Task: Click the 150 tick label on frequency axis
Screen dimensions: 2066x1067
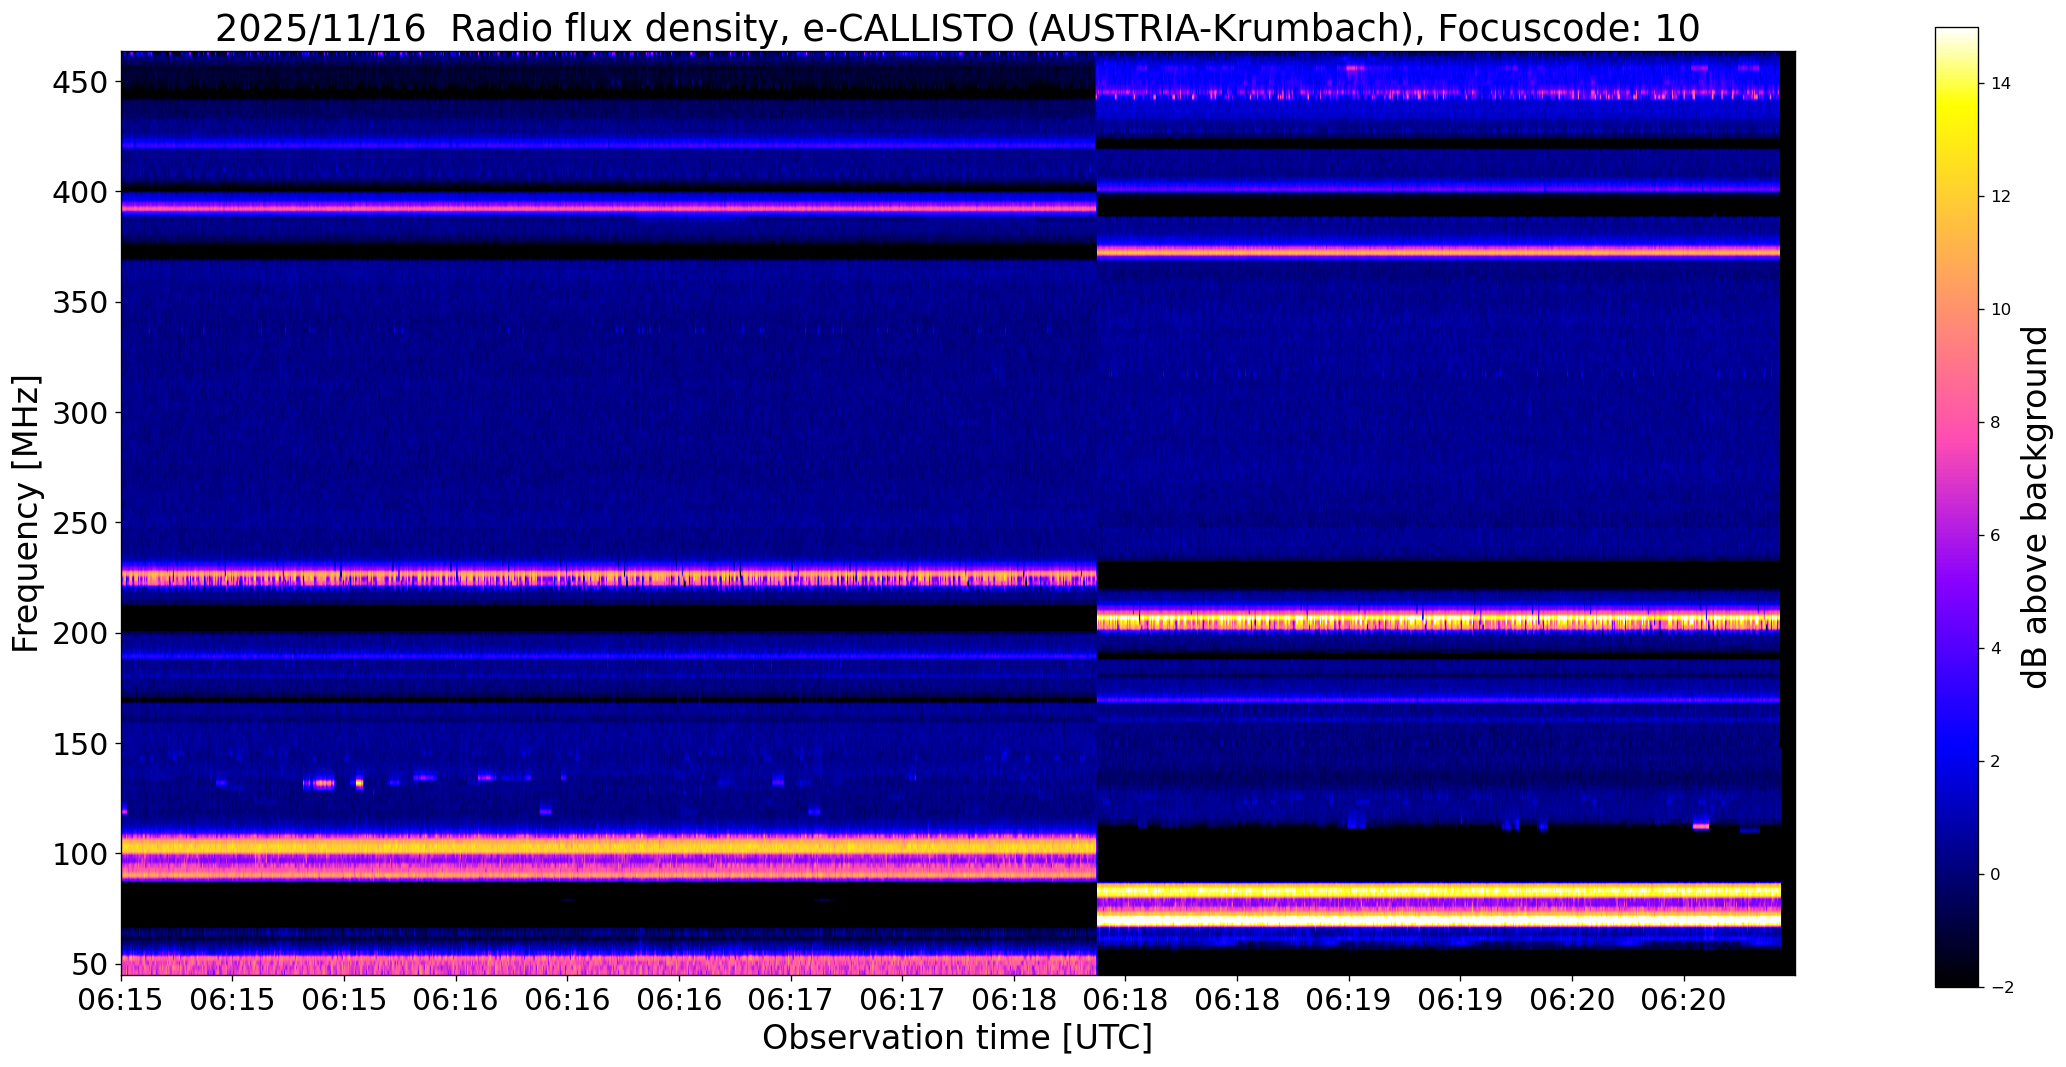Action: pyautogui.click(x=80, y=743)
